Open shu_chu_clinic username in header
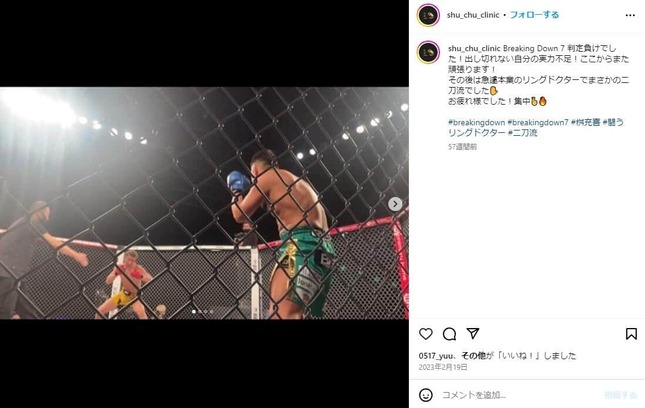The image size is (645, 408). (x=473, y=15)
